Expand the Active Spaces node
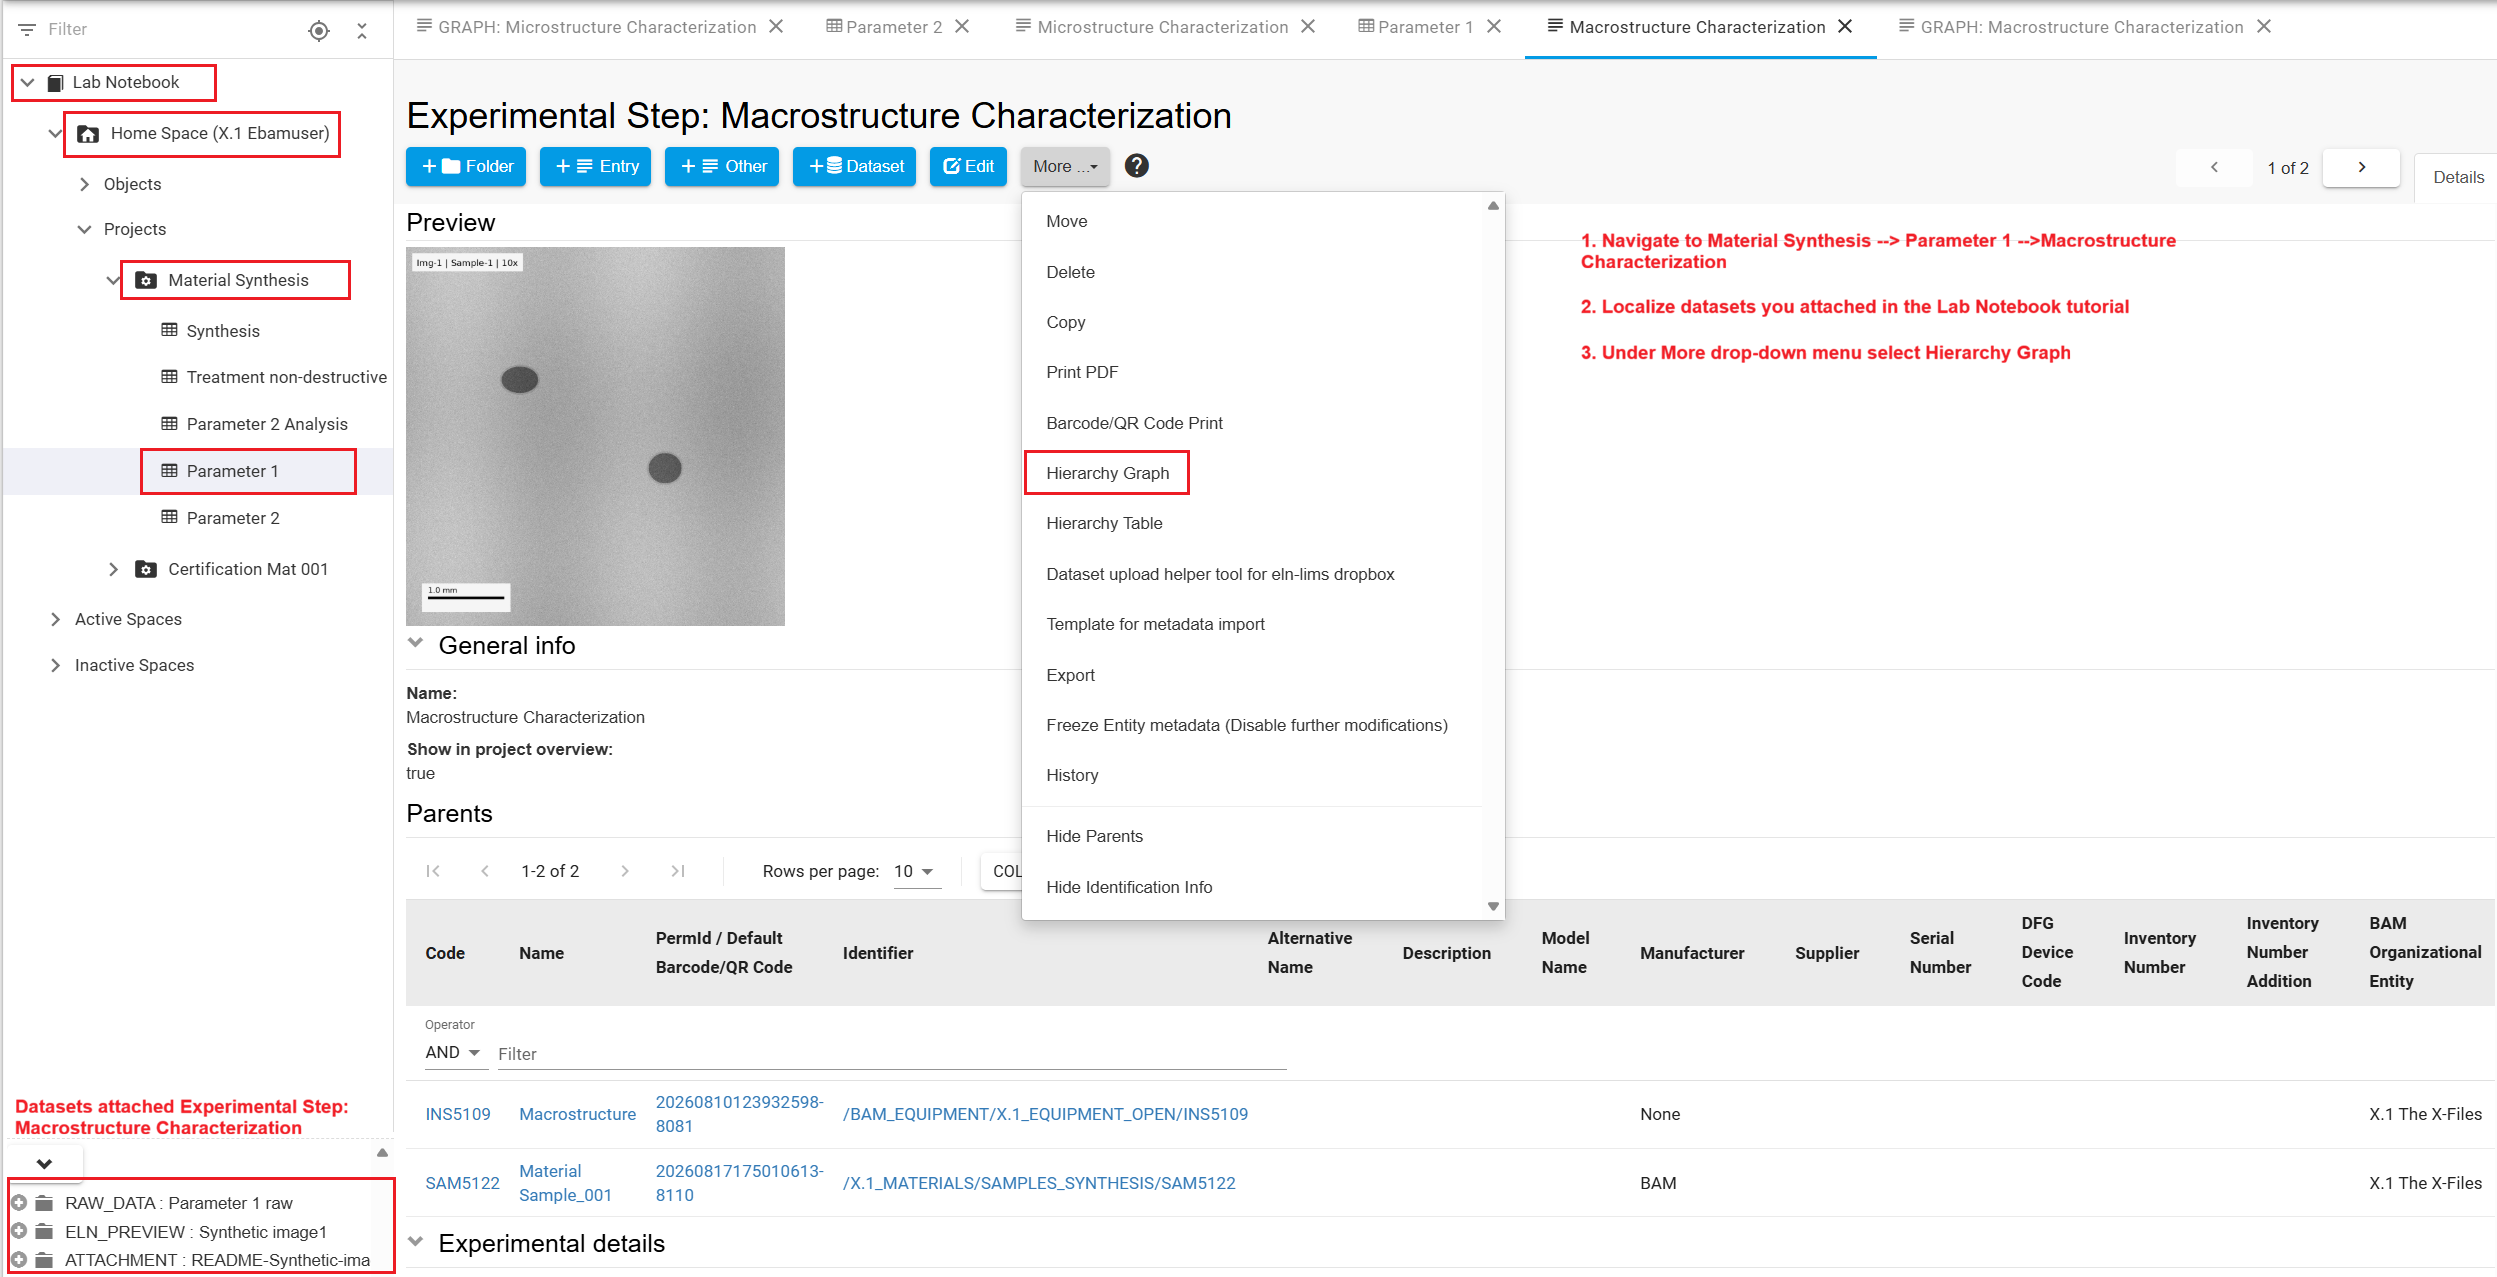This screenshot has height=1277, width=2497. [55, 619]
